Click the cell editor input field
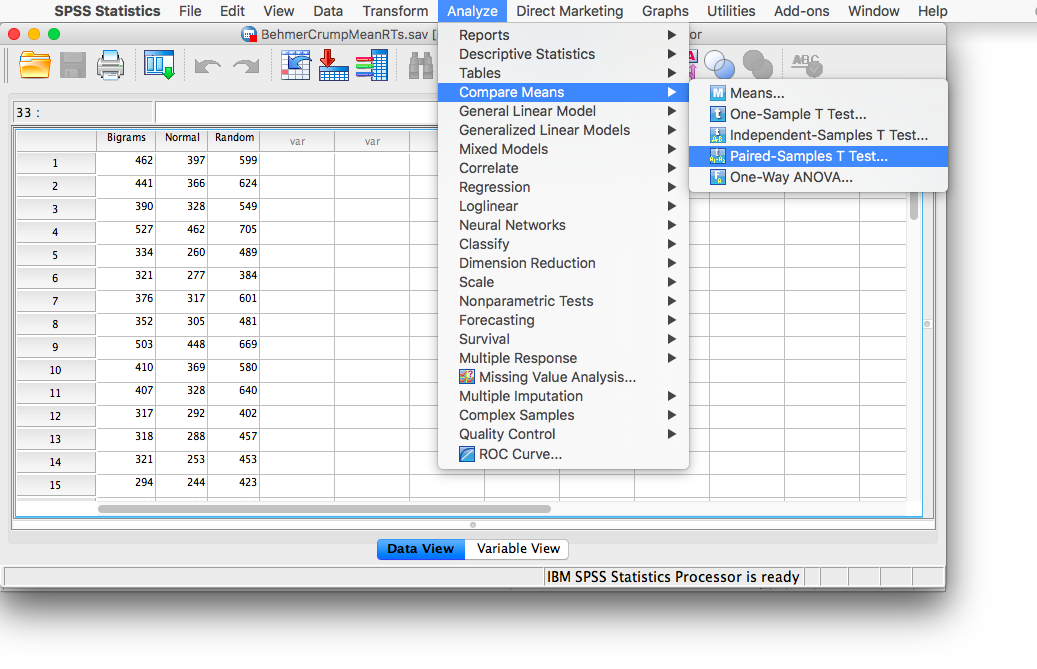The height and width of the screenshot is (669, 1037). tap(296, 112)
